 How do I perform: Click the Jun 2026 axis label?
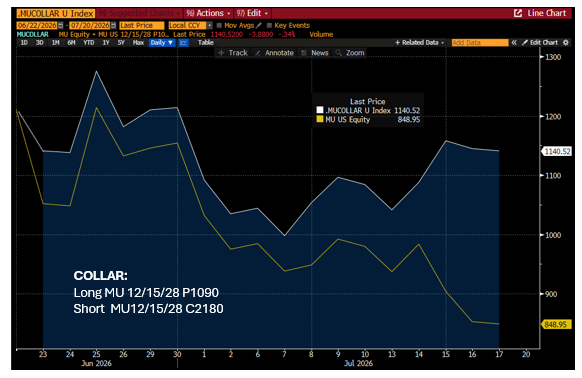pyautogui.click(x=96, y=363)
